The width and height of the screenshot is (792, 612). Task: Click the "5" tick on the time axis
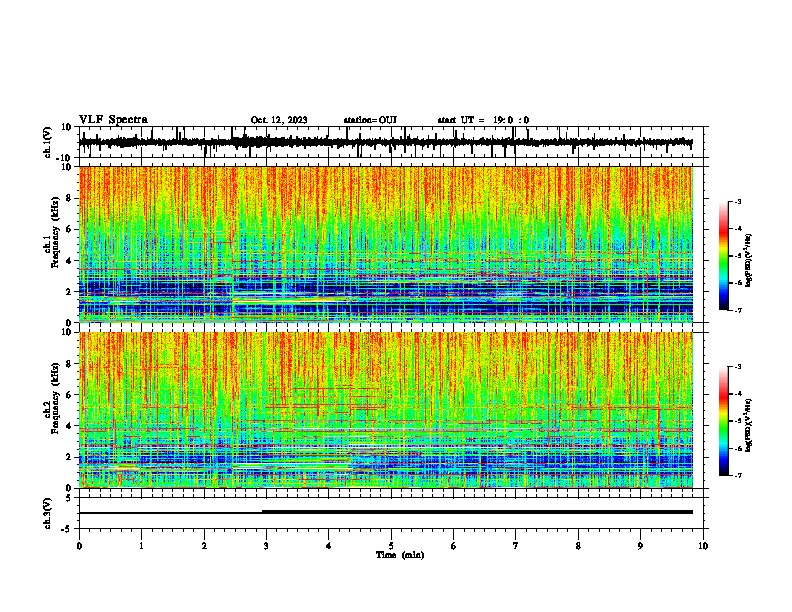[391, 546]
